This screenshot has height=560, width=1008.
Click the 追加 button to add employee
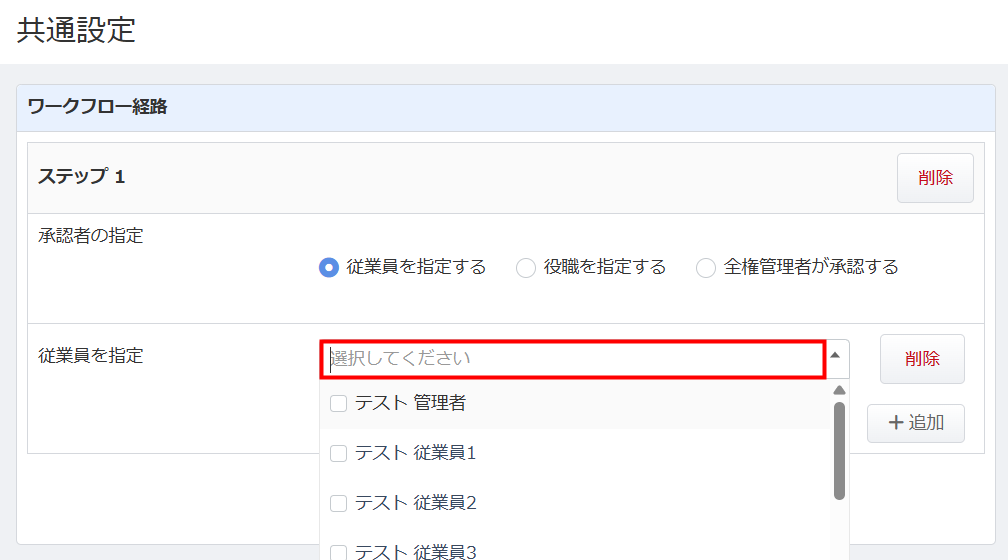coord(916,423)
